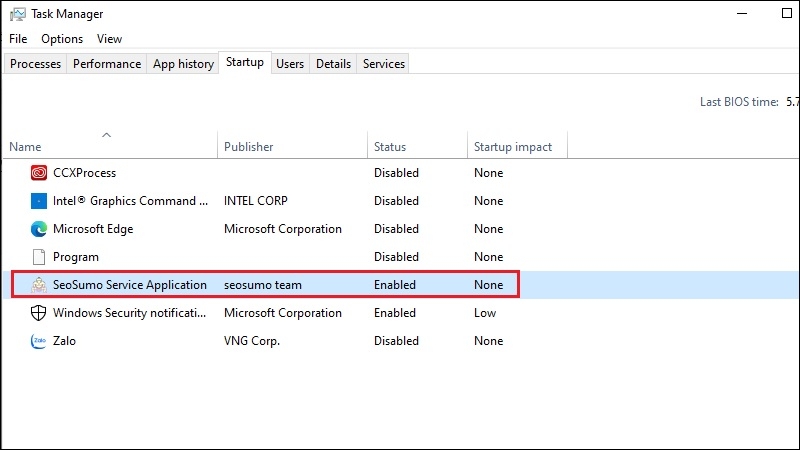Click Disabled status of Program
800x450 pixels.
[x=396, y=257]
